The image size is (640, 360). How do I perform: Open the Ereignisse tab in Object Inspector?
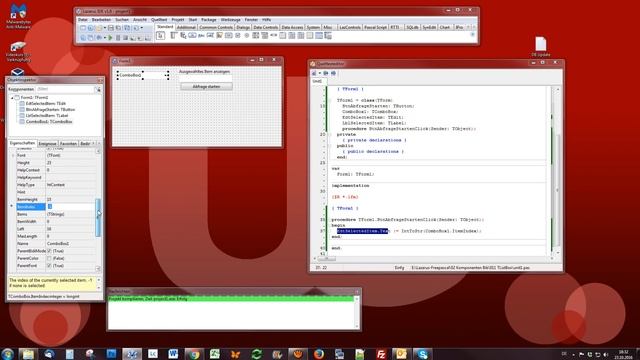[47, 144]
